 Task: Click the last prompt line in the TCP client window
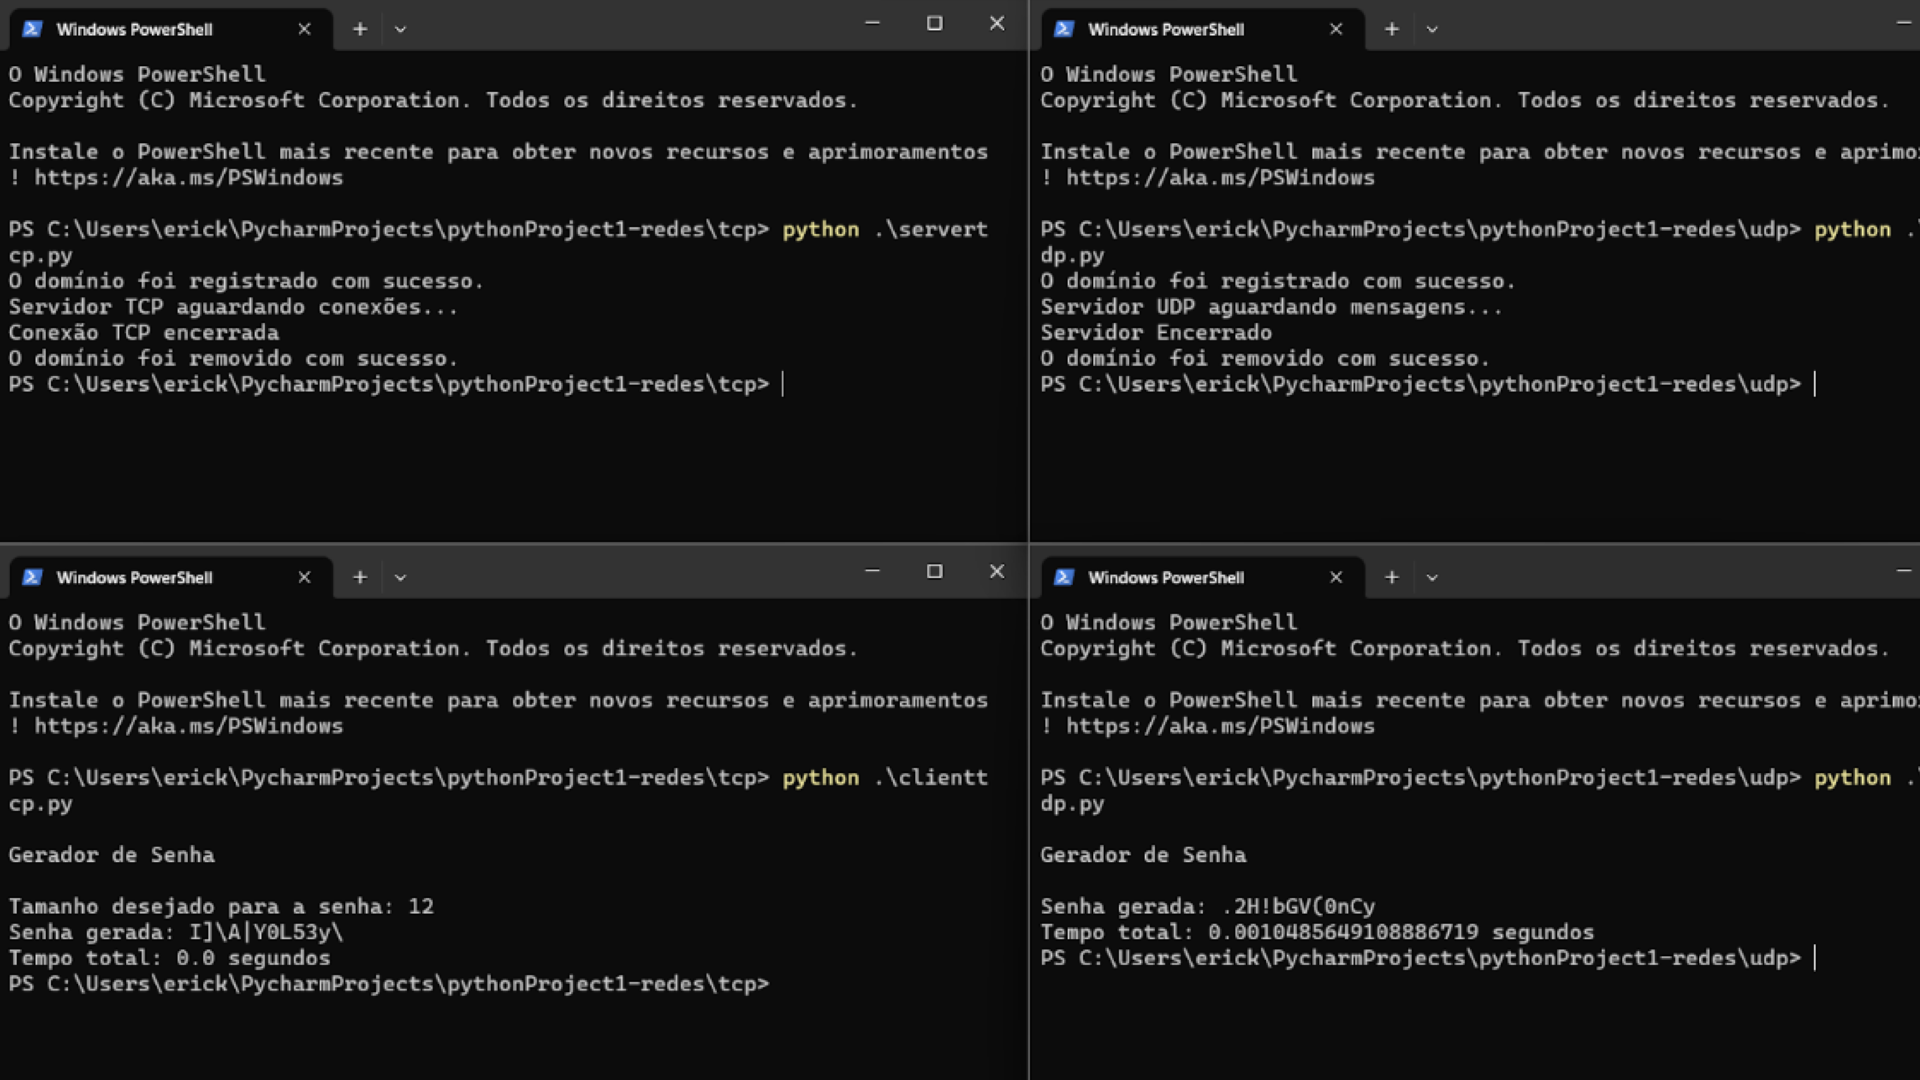pyautogui.click(x=389, y=985)
